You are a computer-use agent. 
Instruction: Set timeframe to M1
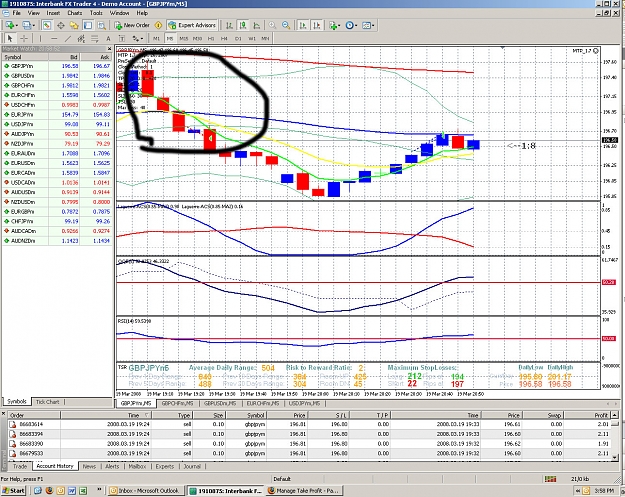(x=156, y=39)
